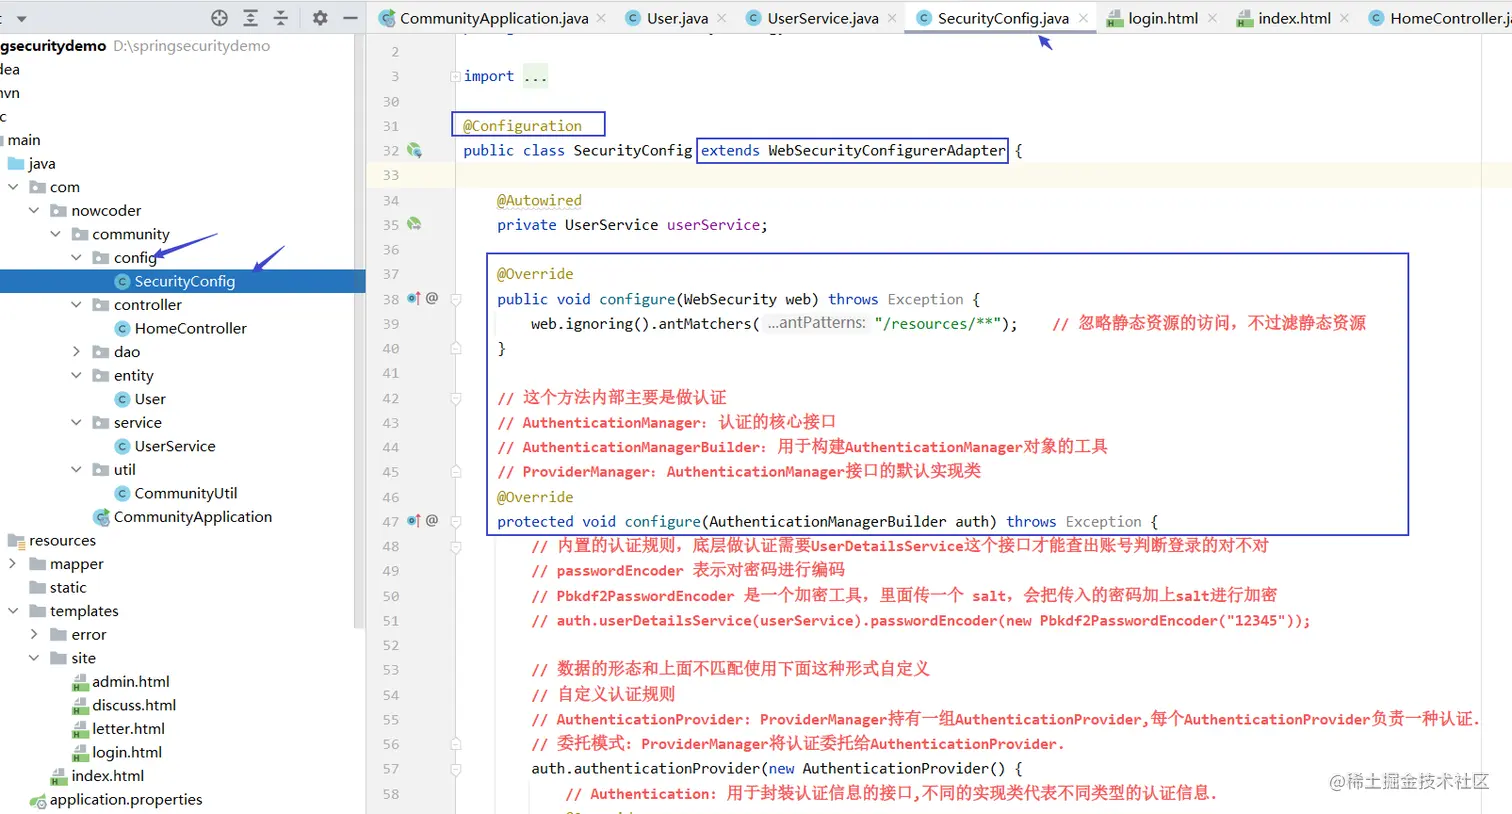Click the UserService class icon in the tree

(x=123, y=446)
